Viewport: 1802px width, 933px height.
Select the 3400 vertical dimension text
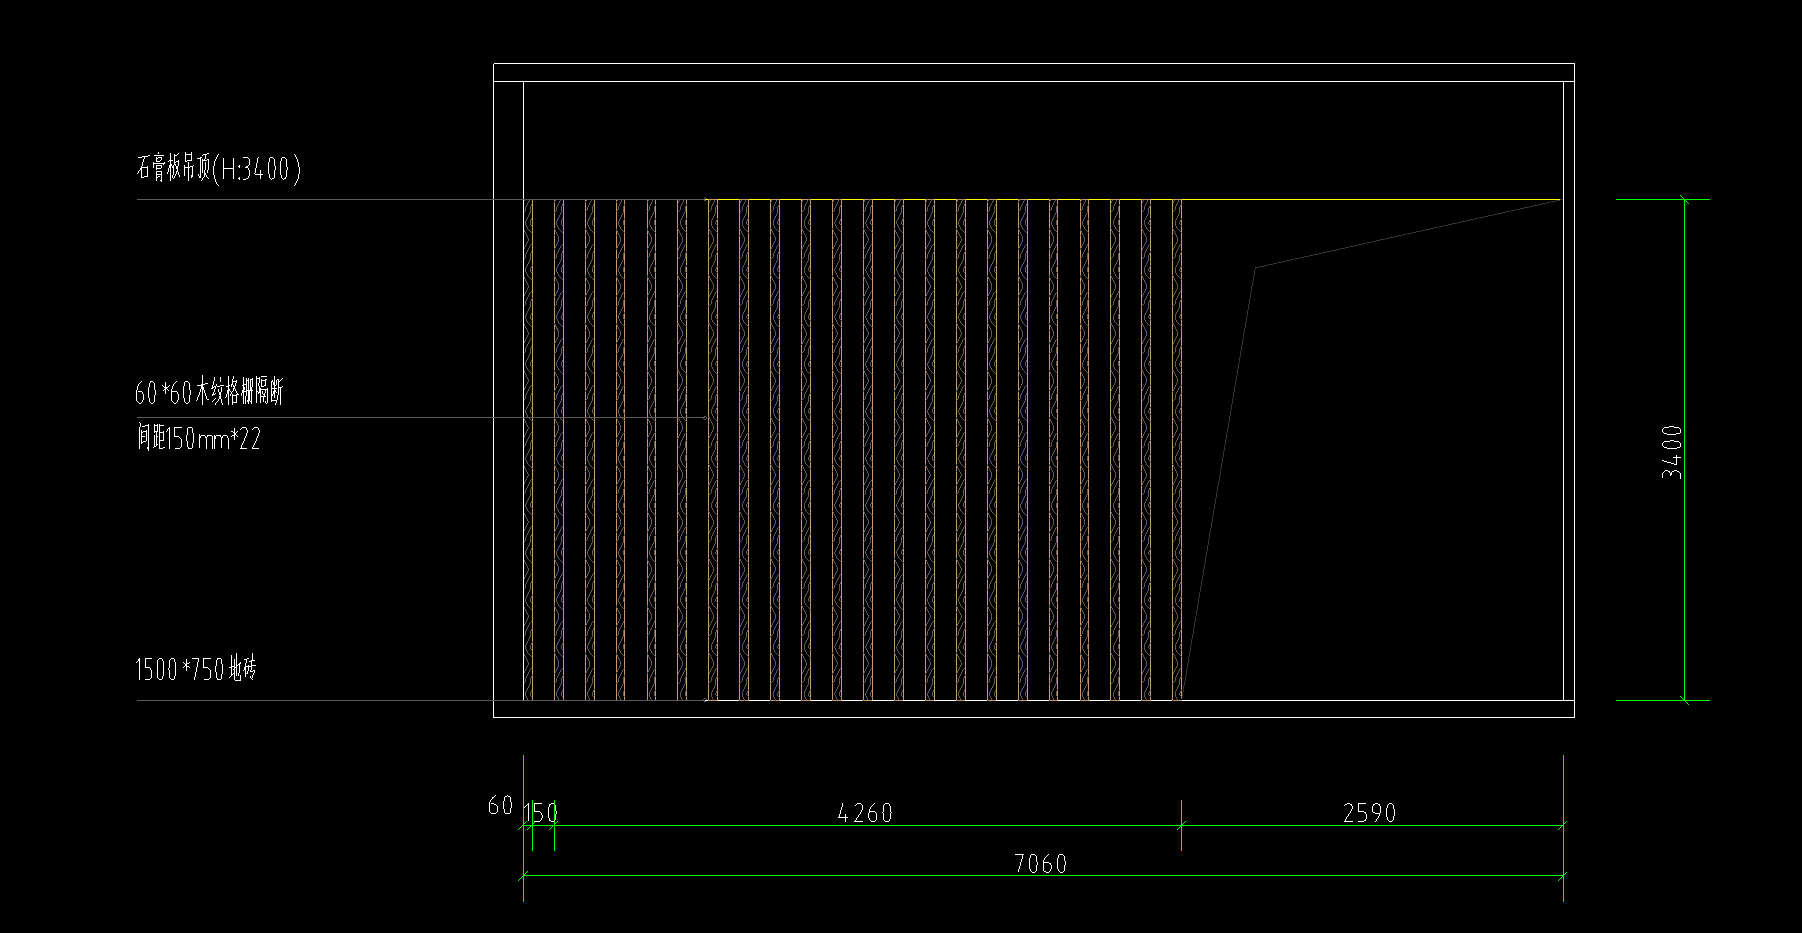[x=1671, y=452]
